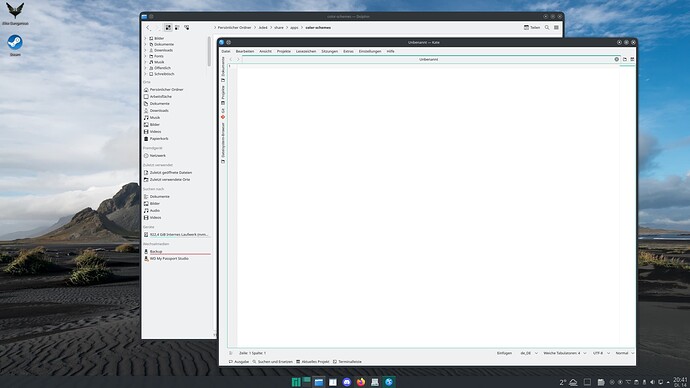Open the Bearbeiten menu in Kate
This screenshot has width=690, height=388.
pyautogui.click(x=245, y=51)
